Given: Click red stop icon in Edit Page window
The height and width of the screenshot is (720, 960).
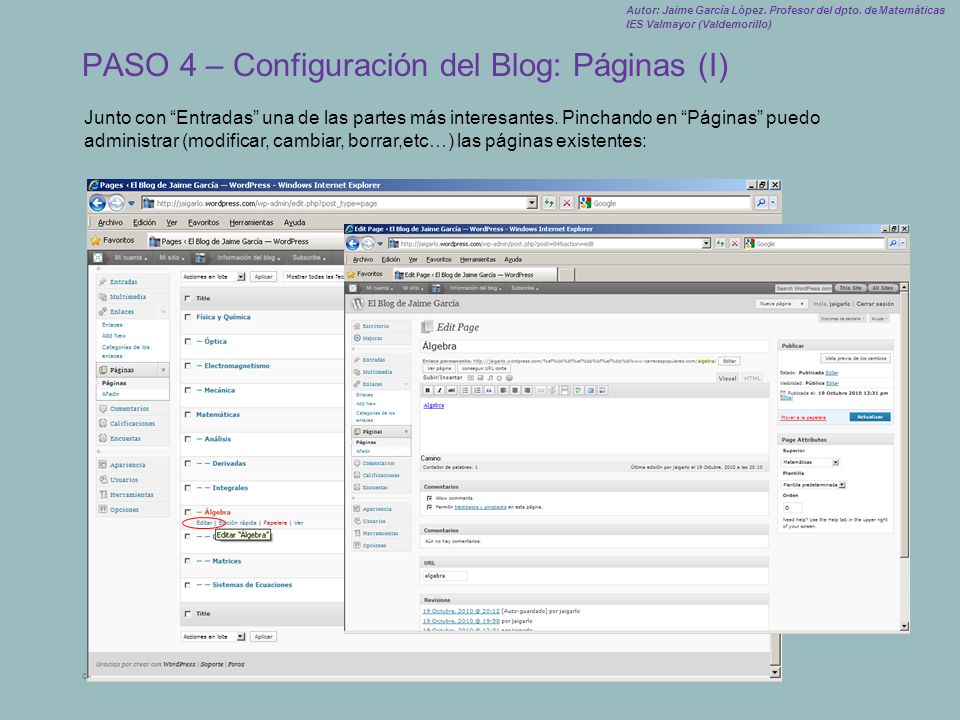Looking at the screenshot, I should [735, 244].
